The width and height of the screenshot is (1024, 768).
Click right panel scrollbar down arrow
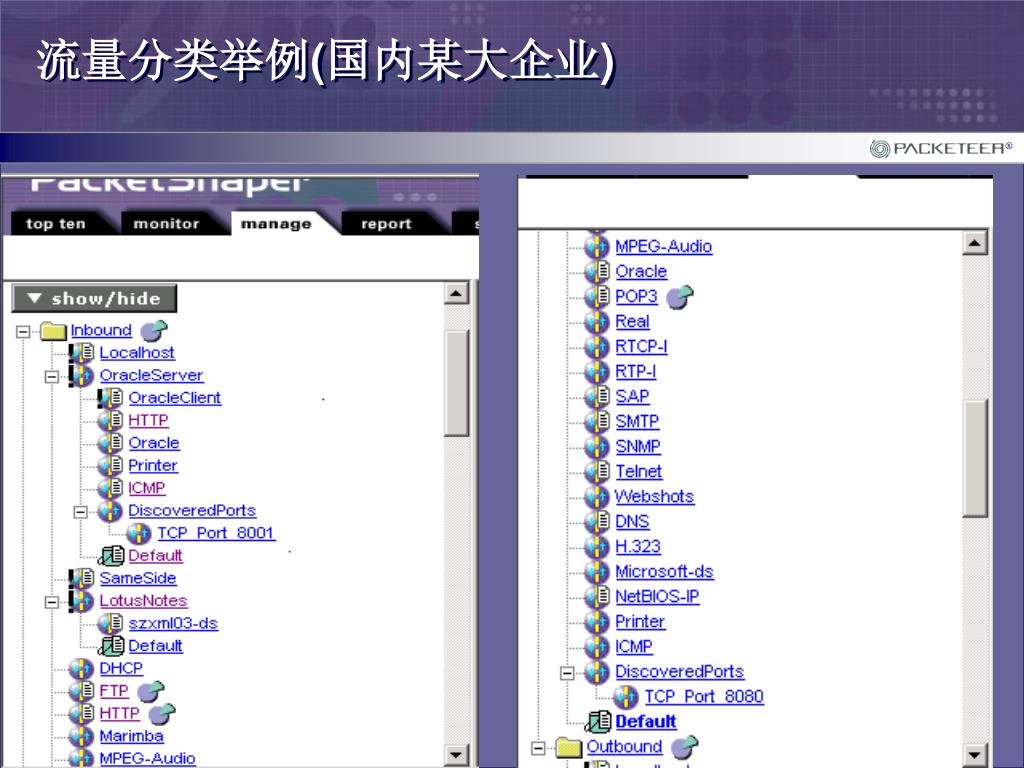click(x=975, y=755)
